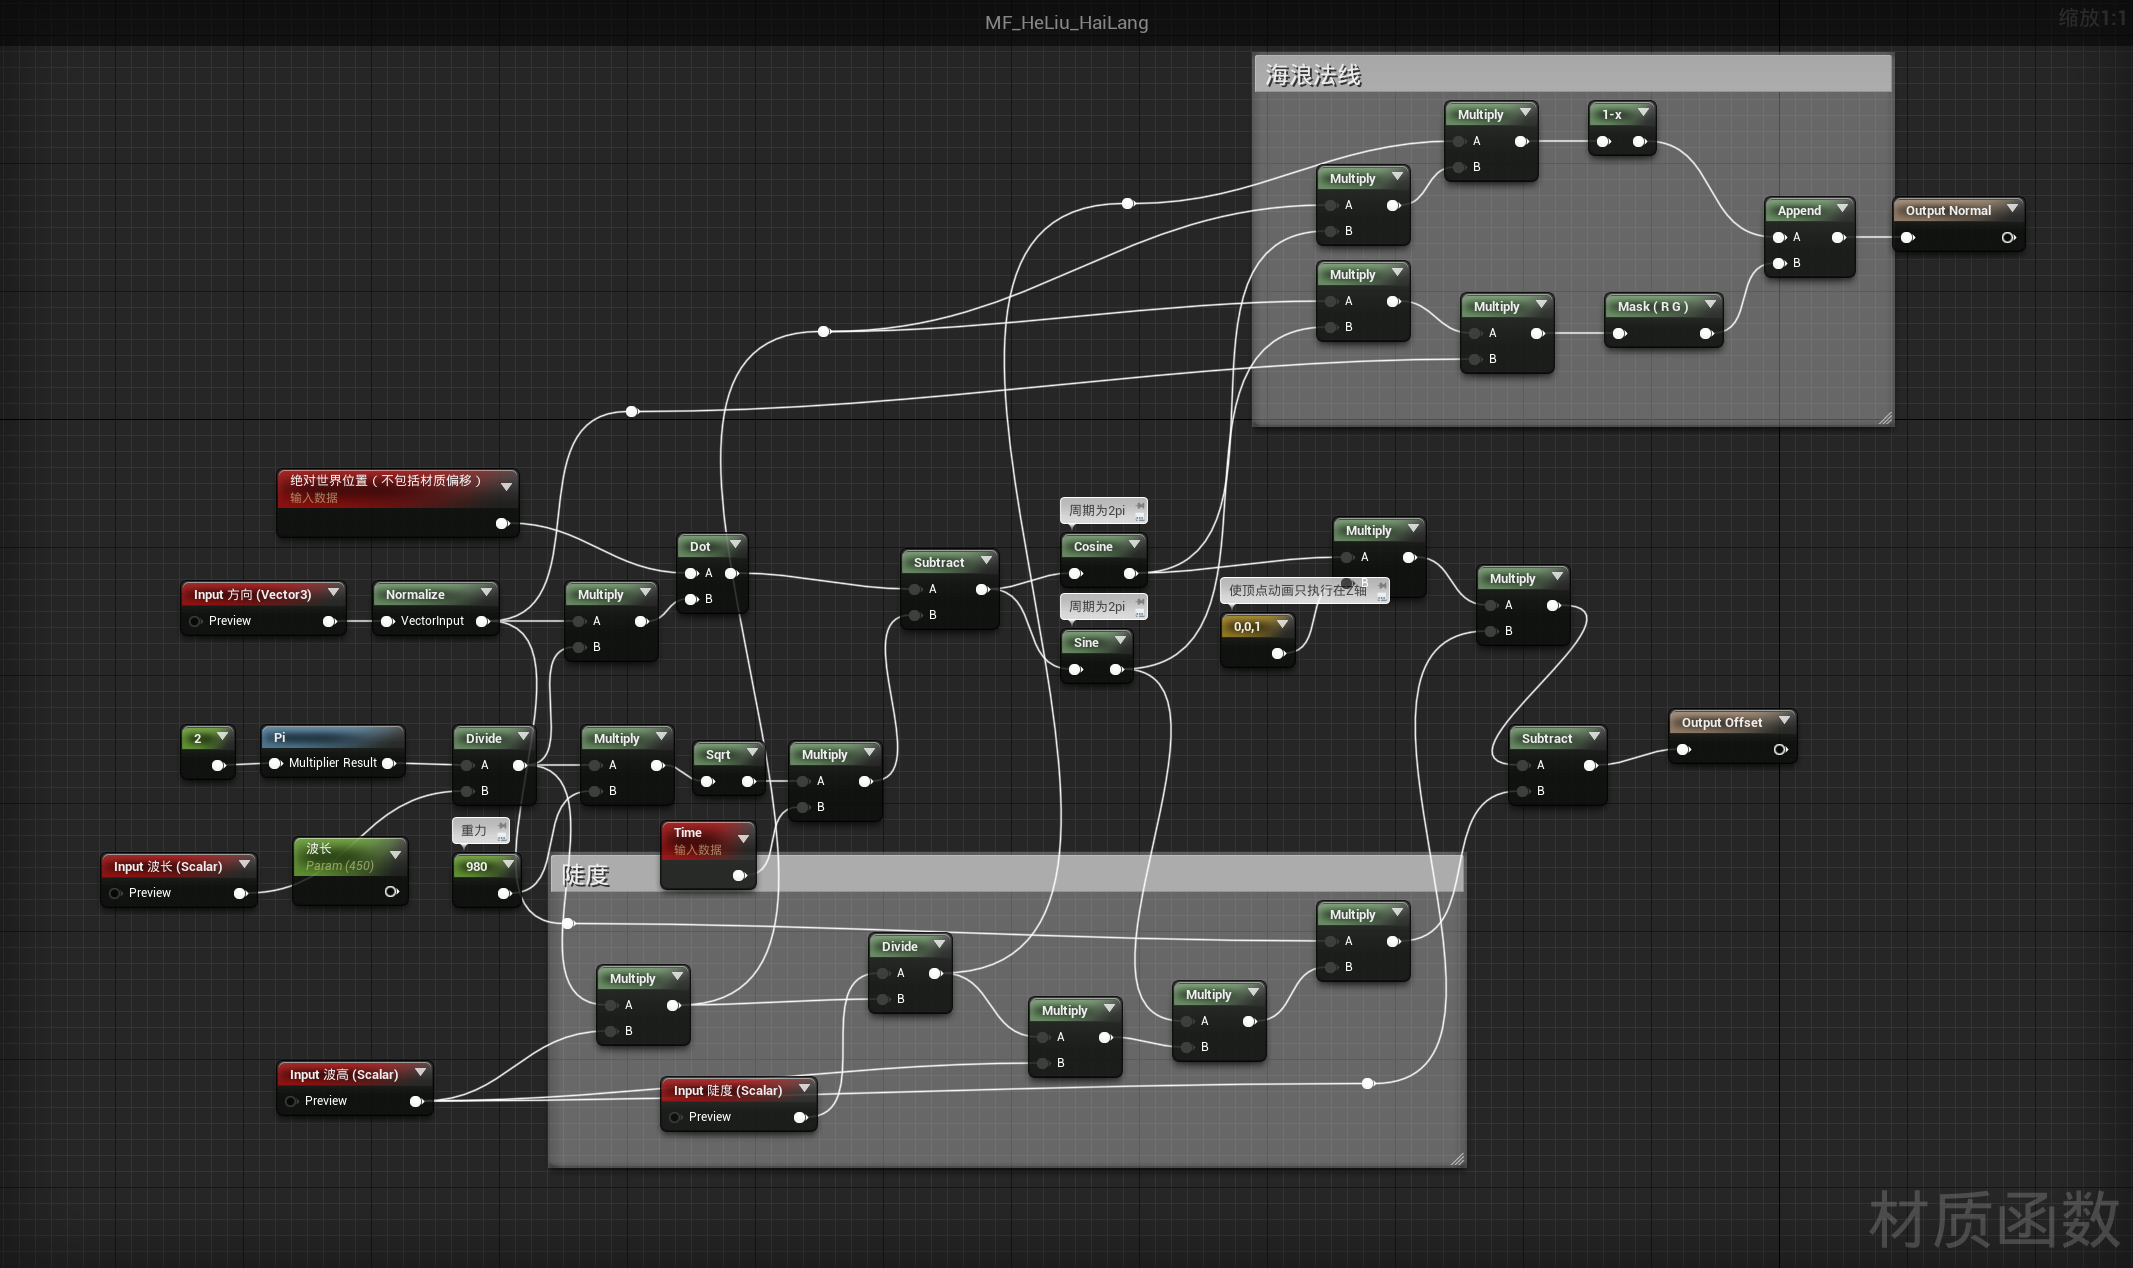Toggle Preview on Input 波长 node
The height and width of the screenshot is (1268, 2133).
[115, 892]
